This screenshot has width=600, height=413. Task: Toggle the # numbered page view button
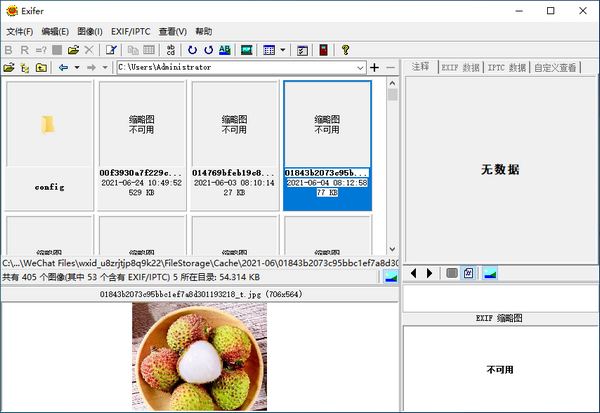click(468, 273)
